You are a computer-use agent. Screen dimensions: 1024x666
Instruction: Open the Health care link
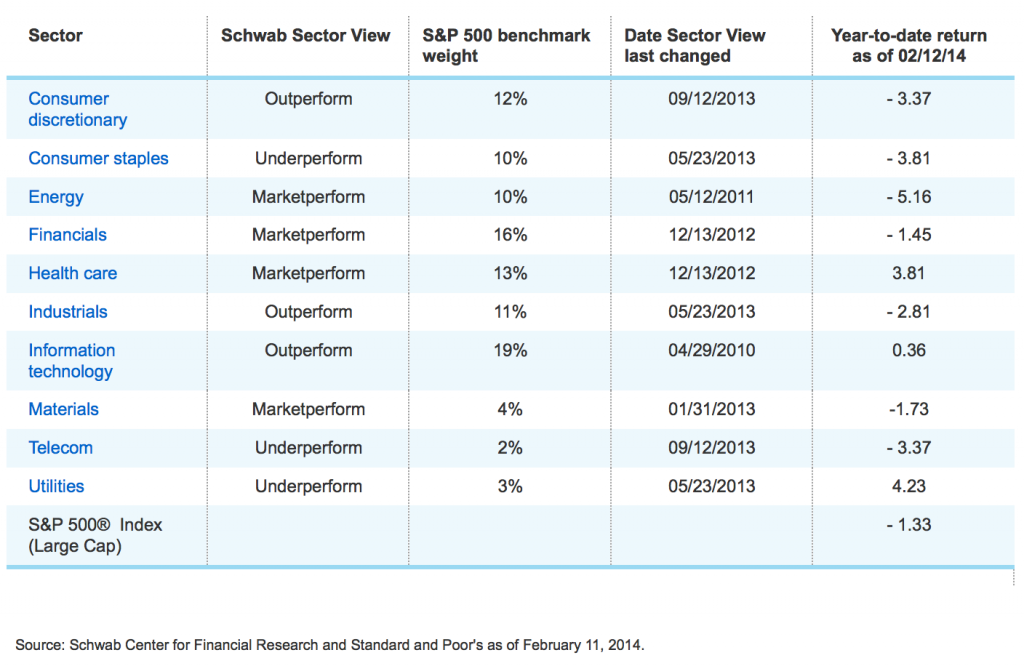72,273
